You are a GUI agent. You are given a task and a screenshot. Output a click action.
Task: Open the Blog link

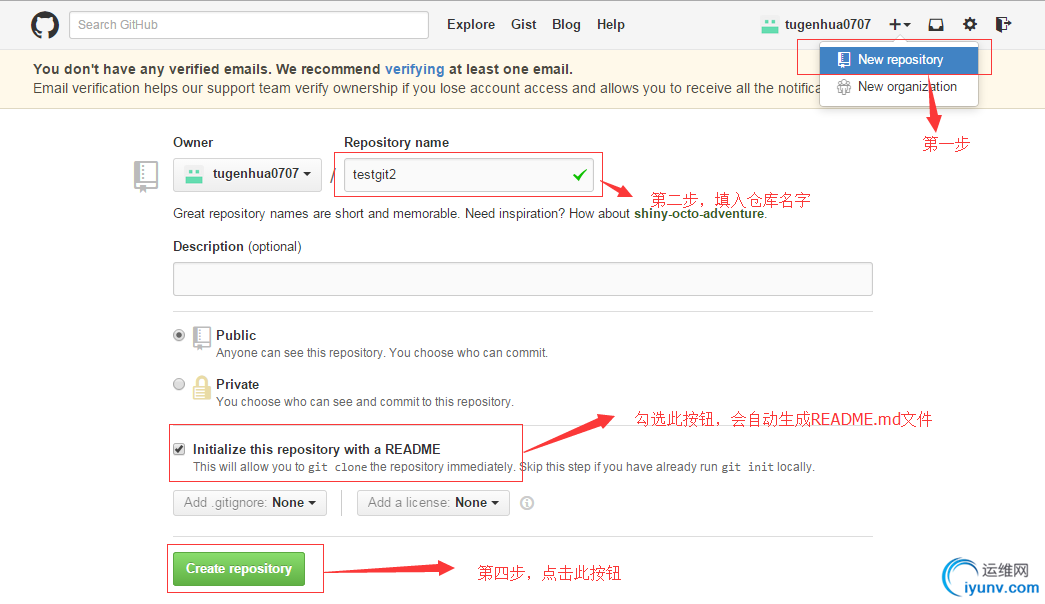pos(566,25)
